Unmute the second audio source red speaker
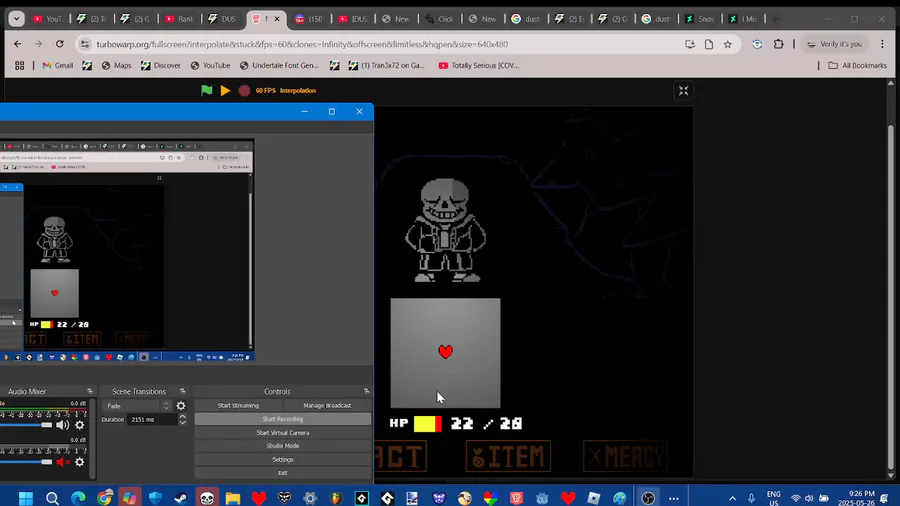The height and width of the screenshot is (506, 900). click(x=63, y=462)
